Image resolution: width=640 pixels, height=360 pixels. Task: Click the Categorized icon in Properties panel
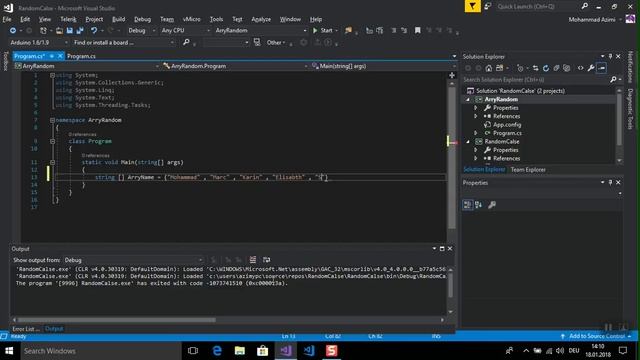pos(468,205)
